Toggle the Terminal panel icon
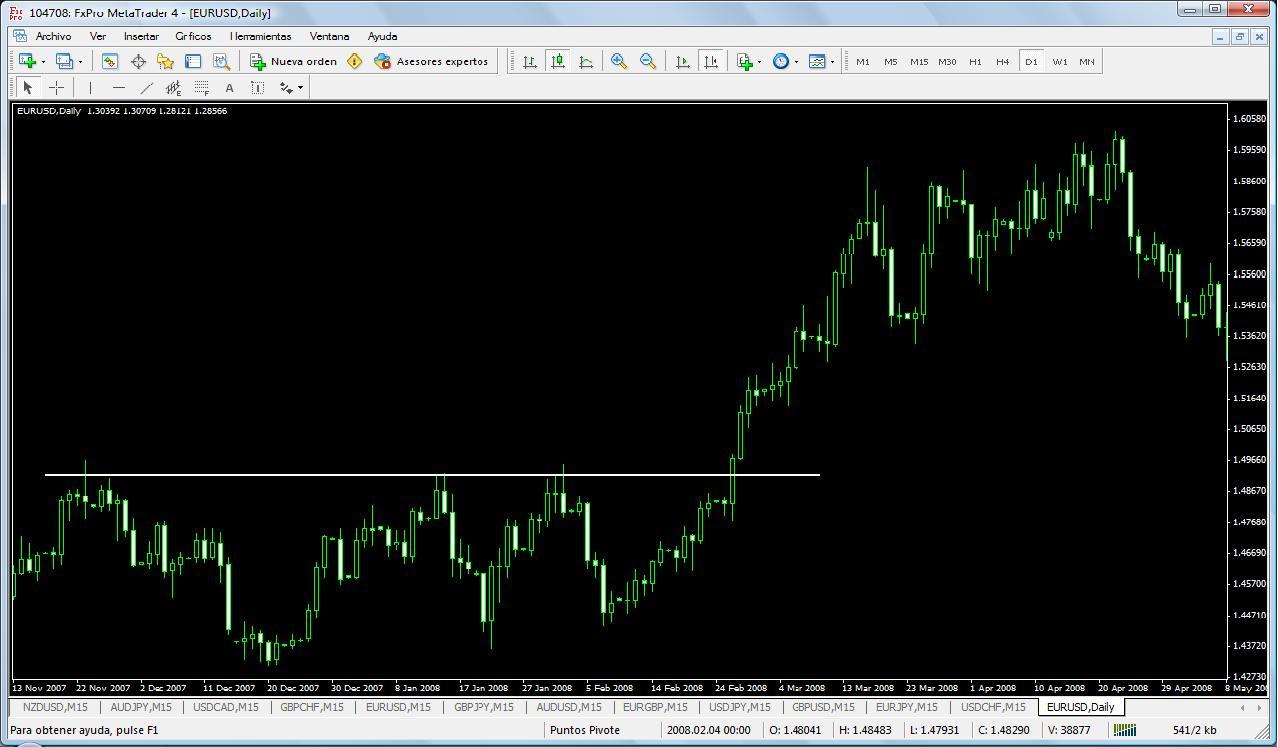Screen dimensions: 1278x747 (193, 61)
